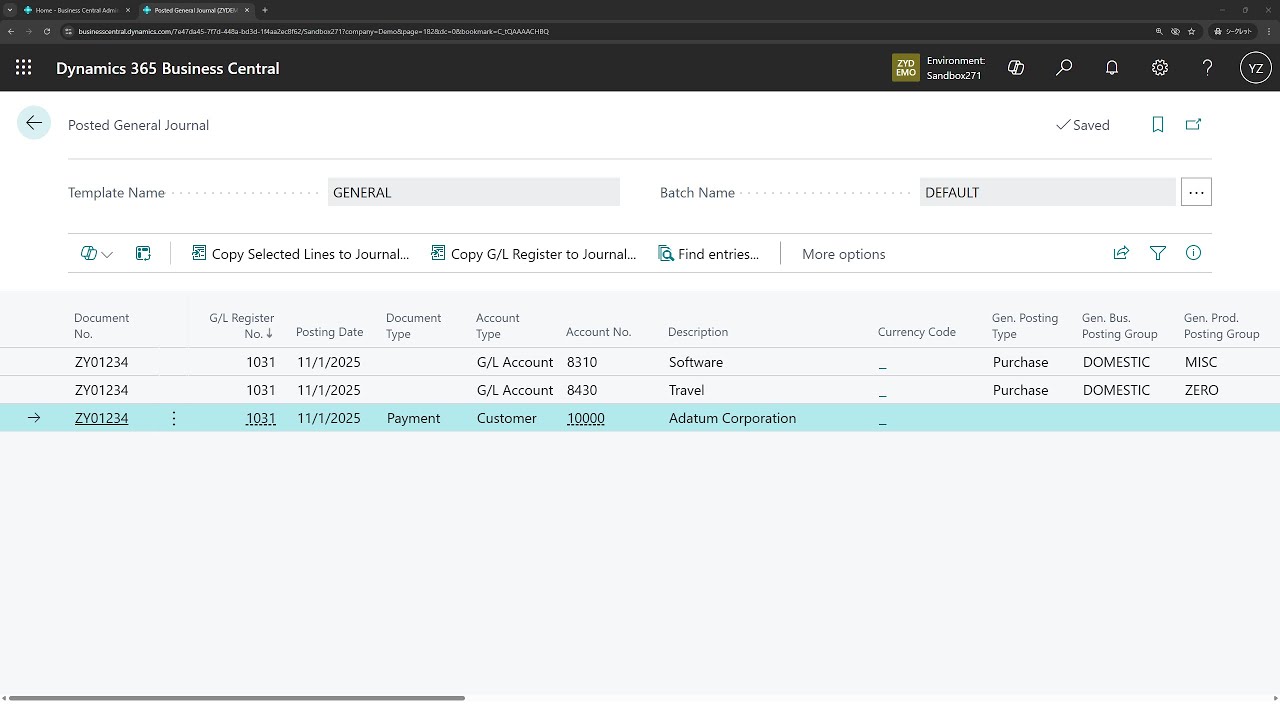
Task: Expand the Copilot action dropdown arrow
Action: tap(107, 255)
